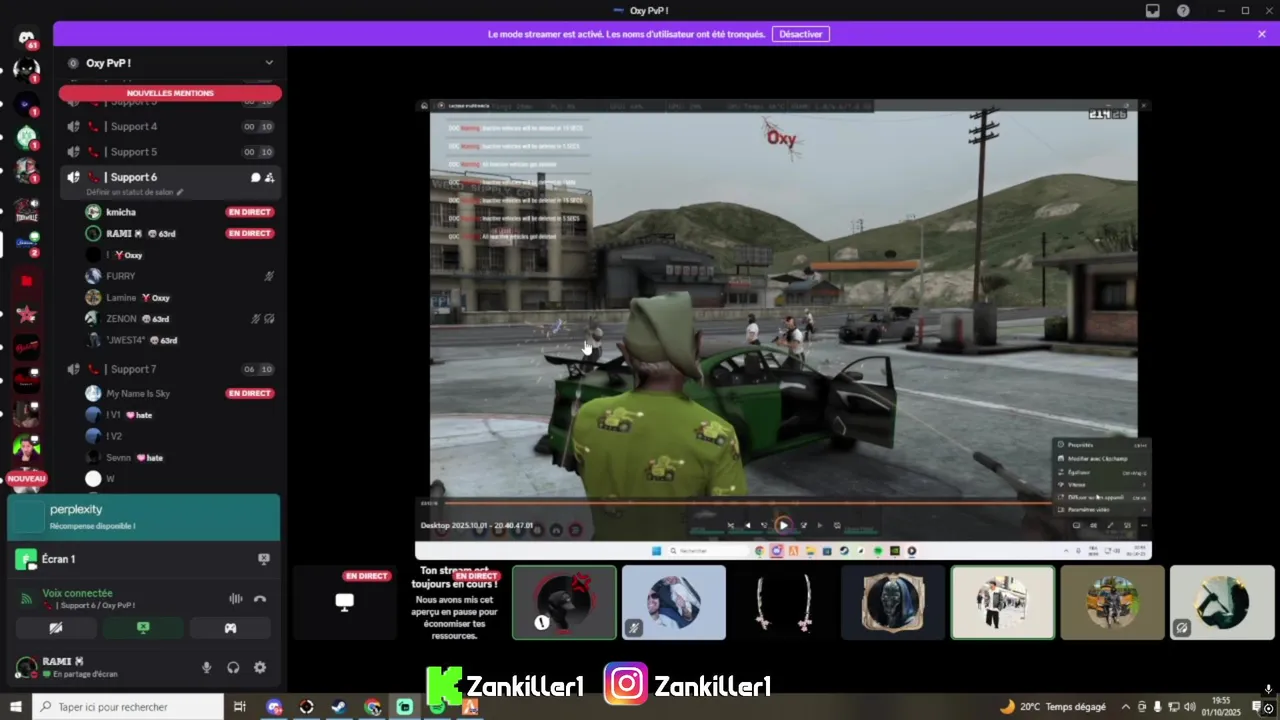Select participant tile with pink necklace avatar
The height and width of the screenshot is (720, 1280).
pyautogui.click(x=783, y=602)
